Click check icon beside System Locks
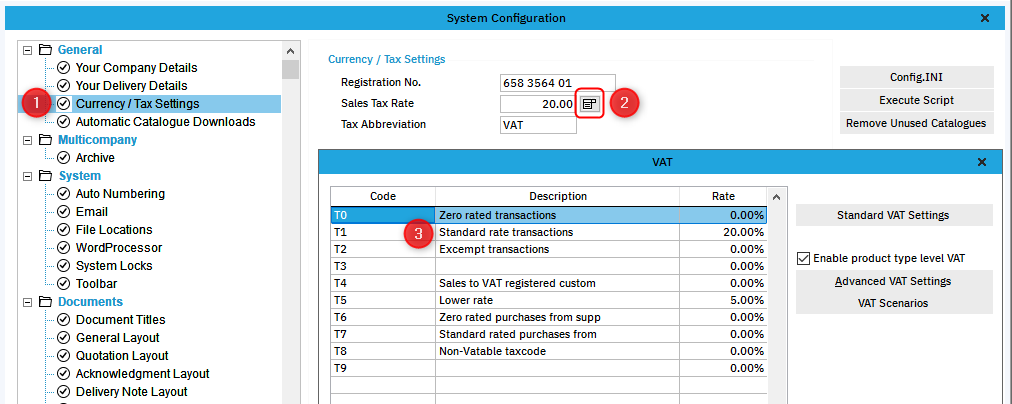Viewport: 1012px width, 404px height. [64, 266]
